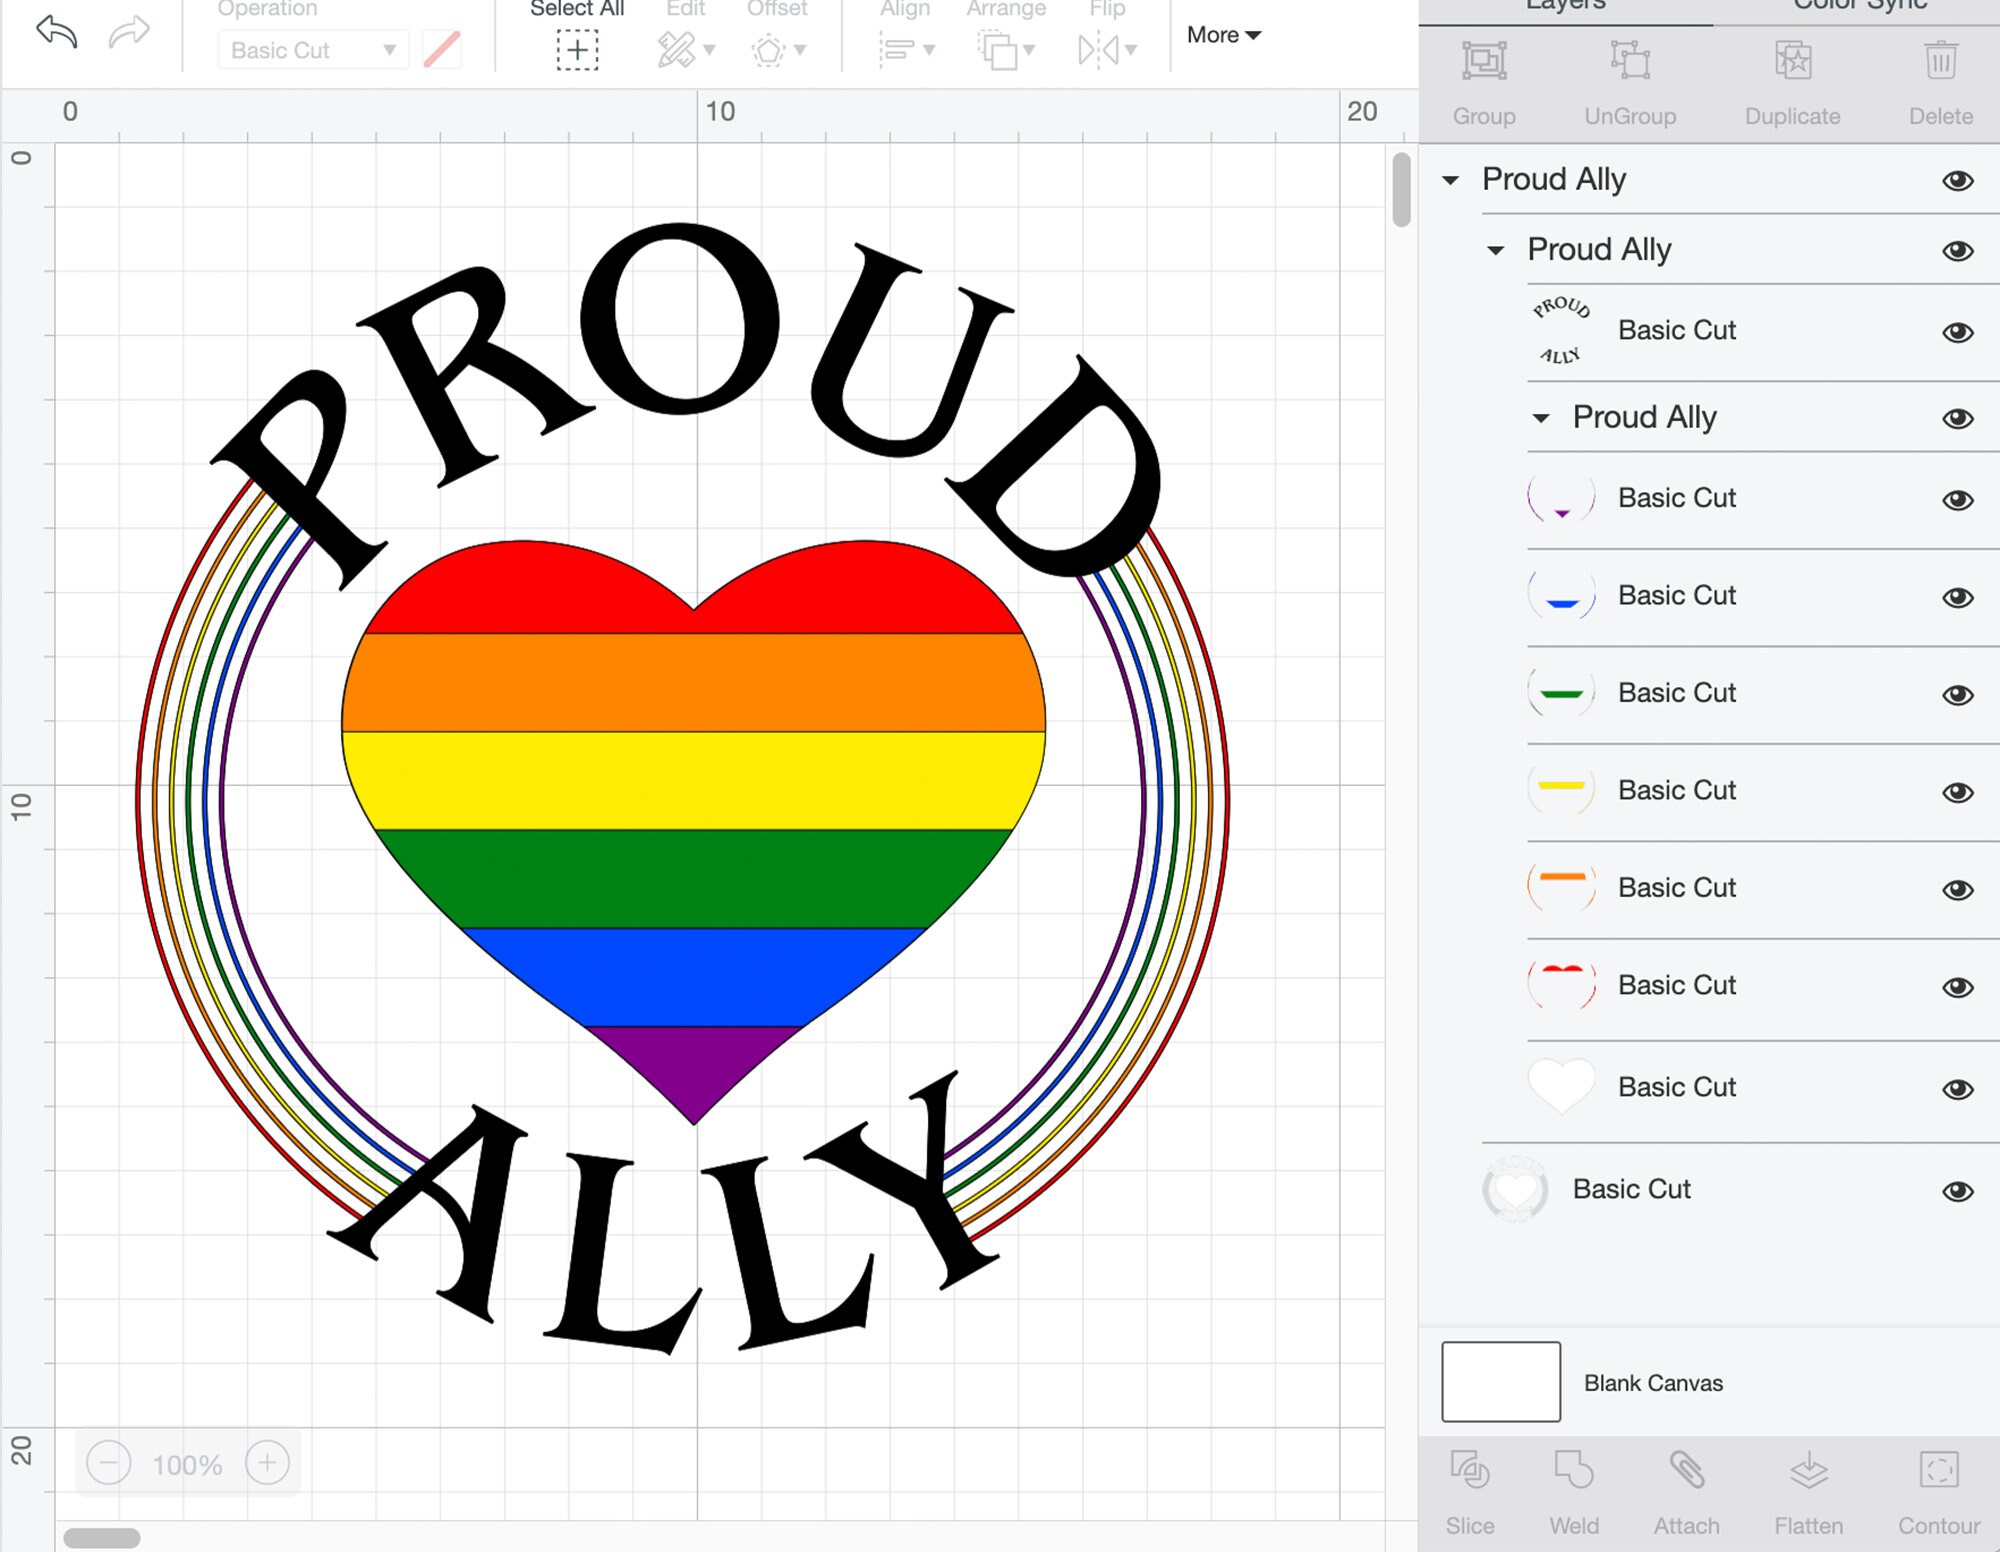The image size is (2000, 1552).
Task: Click the Slice tool icon
Action: 1470,1471
